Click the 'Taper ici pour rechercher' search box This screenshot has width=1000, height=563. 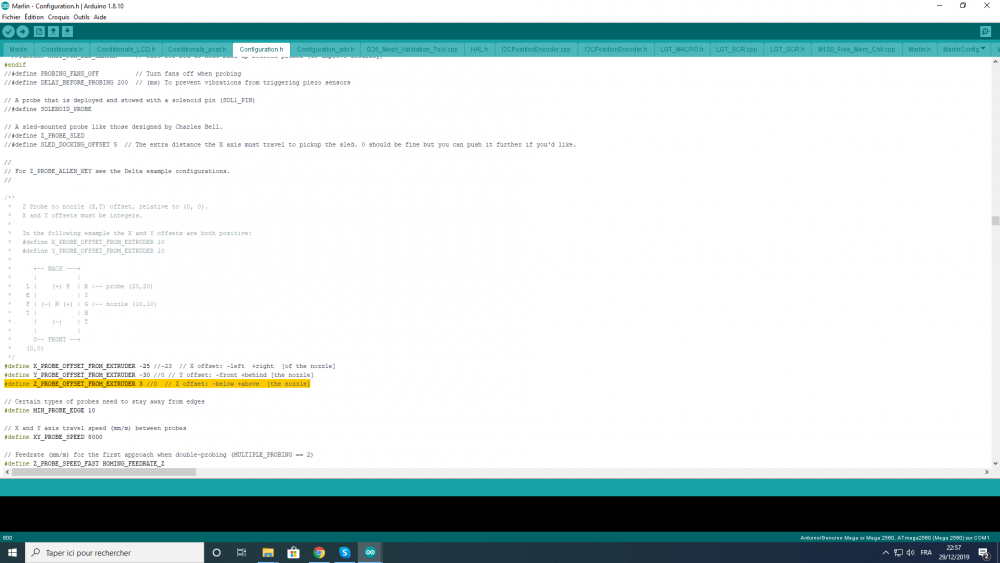115,553
